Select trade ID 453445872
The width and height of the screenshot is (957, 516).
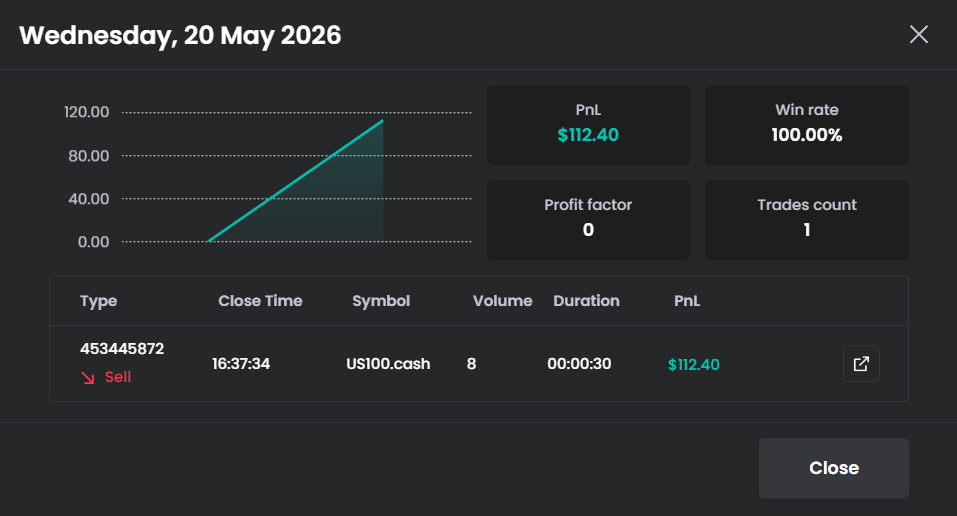[x=122, y=349]
